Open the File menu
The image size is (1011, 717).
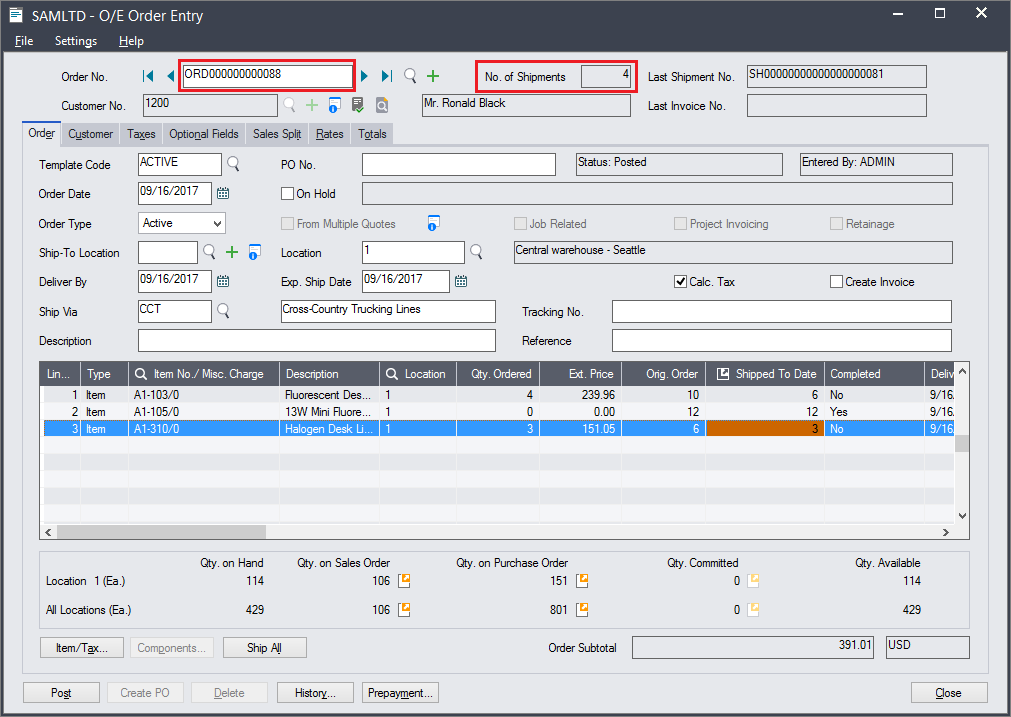point(24,41)
